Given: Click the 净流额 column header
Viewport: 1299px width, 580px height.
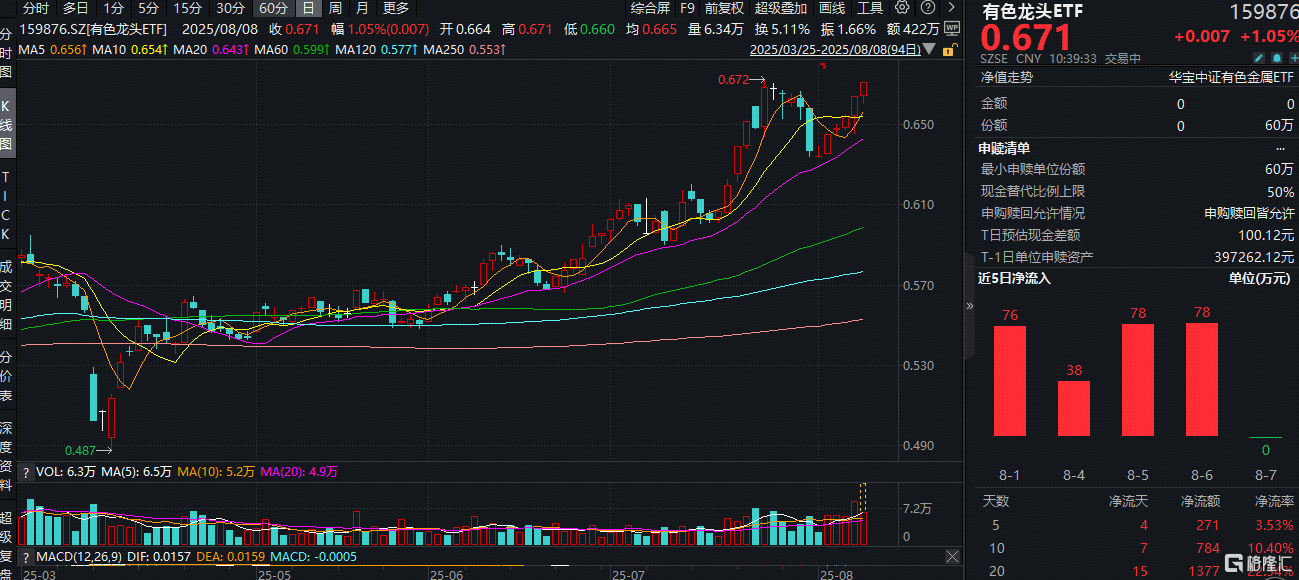Looking at the screenshot, I should coord(1200,501).
